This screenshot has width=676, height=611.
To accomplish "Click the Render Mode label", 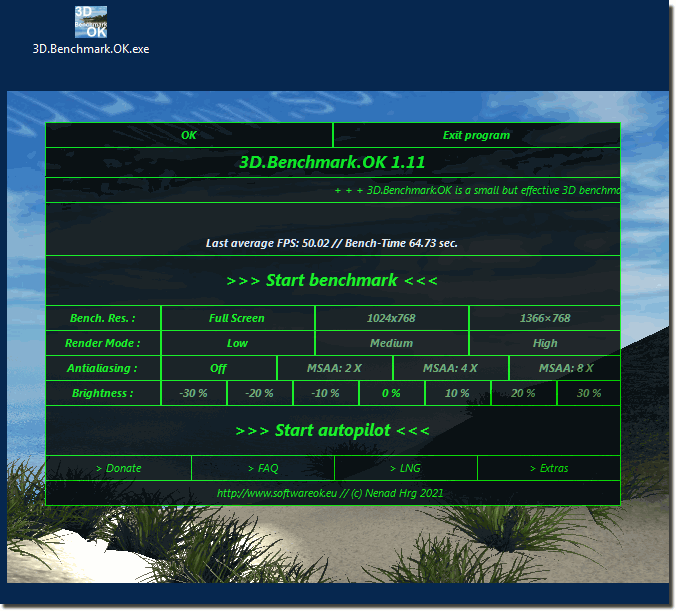I will 103,343.
